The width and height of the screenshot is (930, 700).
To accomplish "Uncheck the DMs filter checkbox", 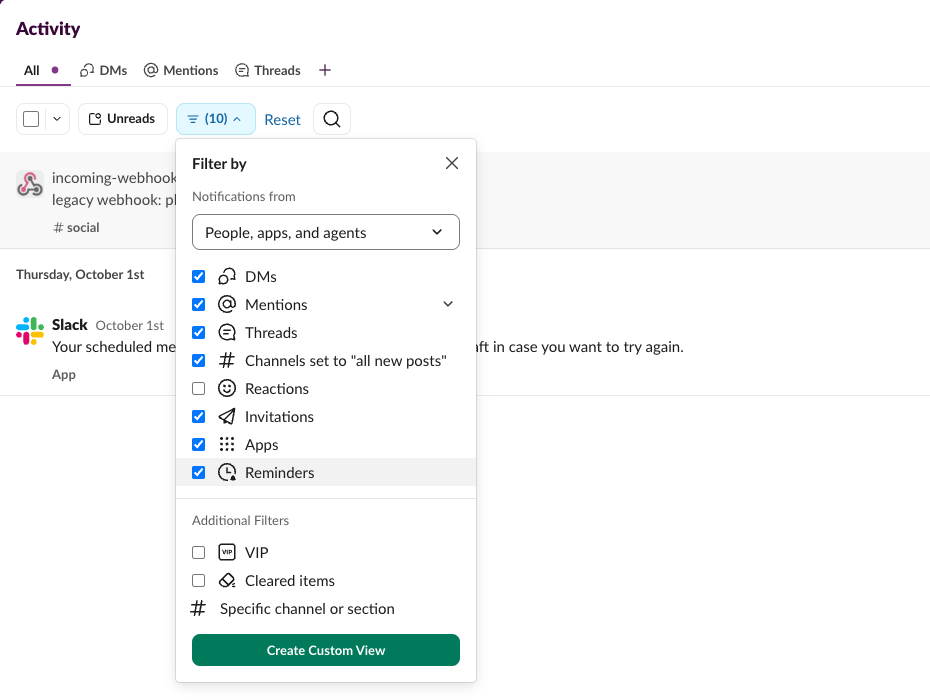I will point(199,276).
